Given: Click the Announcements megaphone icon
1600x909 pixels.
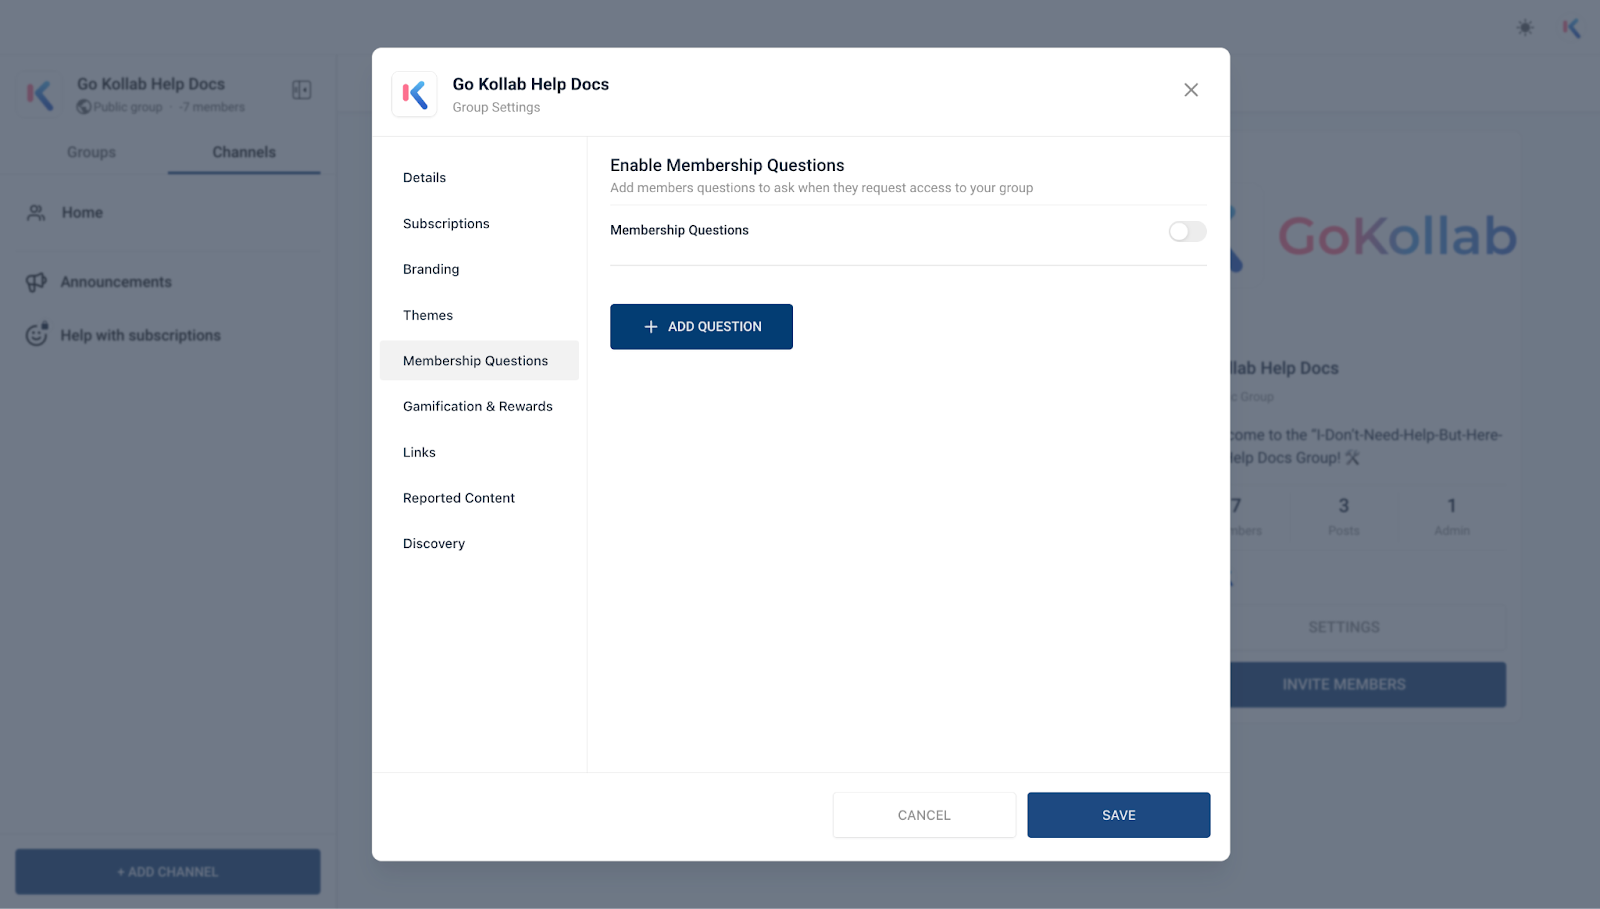Looking at the screenshot, I should 36,282.
